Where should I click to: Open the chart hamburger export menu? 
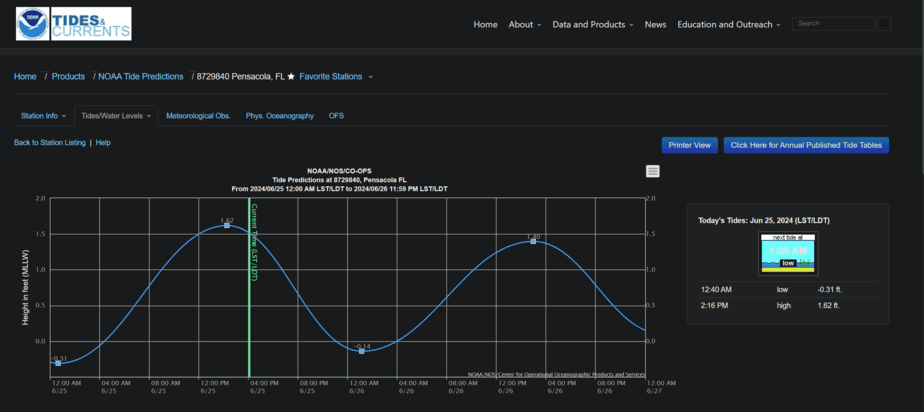(653, 171)
